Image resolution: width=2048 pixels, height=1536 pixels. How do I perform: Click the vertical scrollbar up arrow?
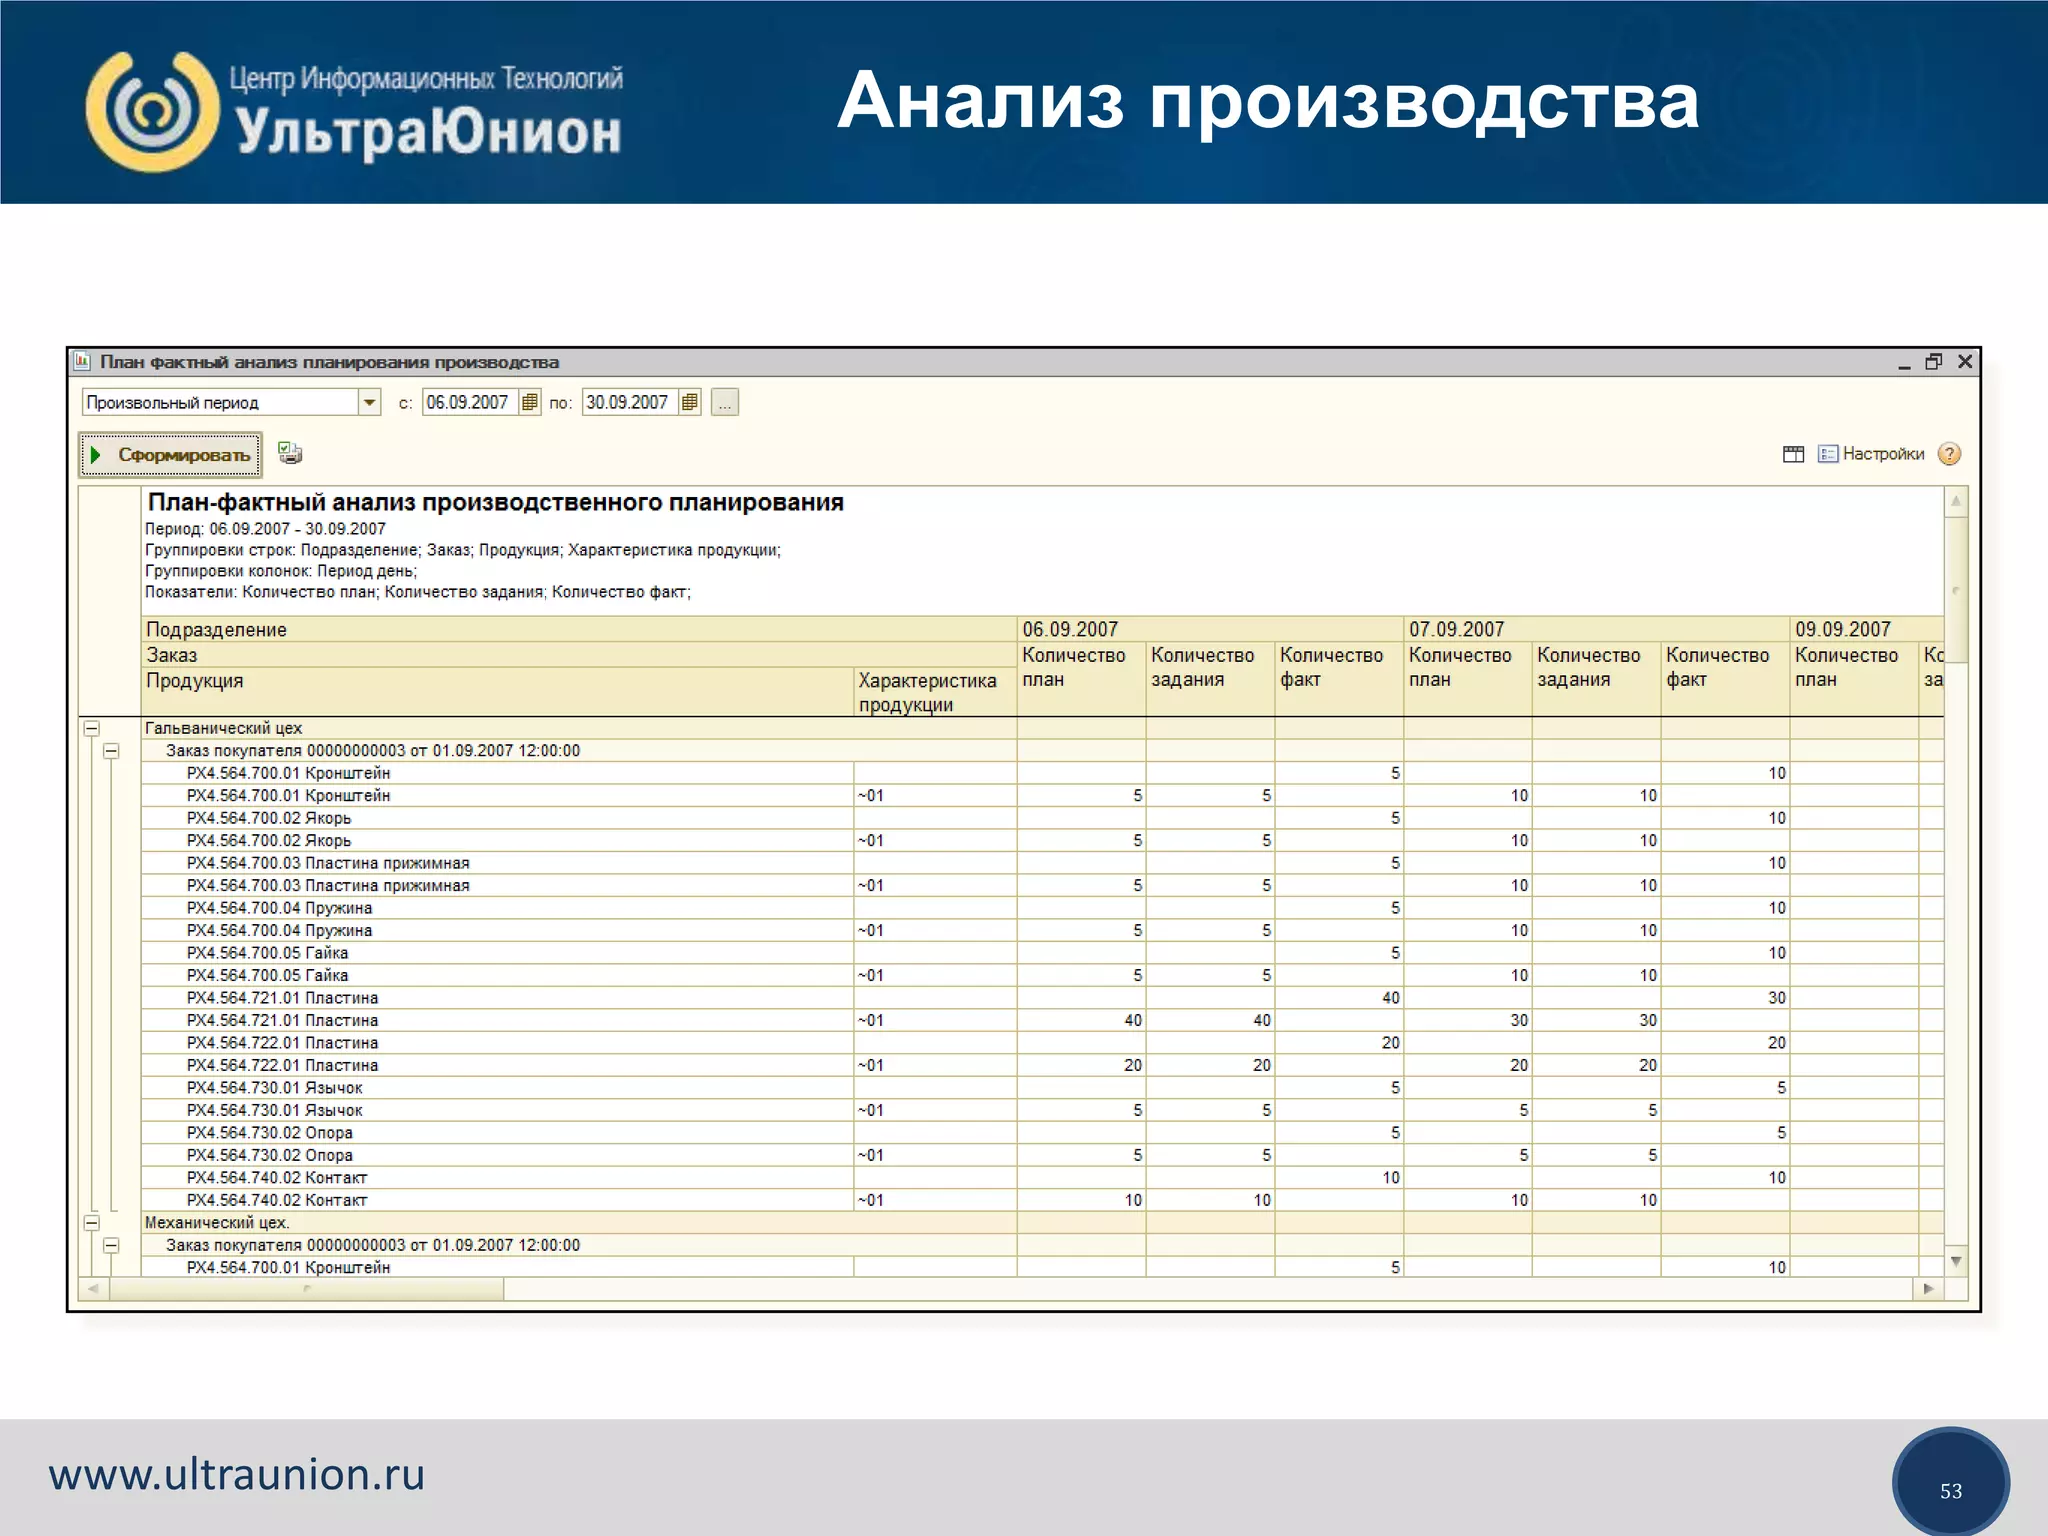[1956, 501]
